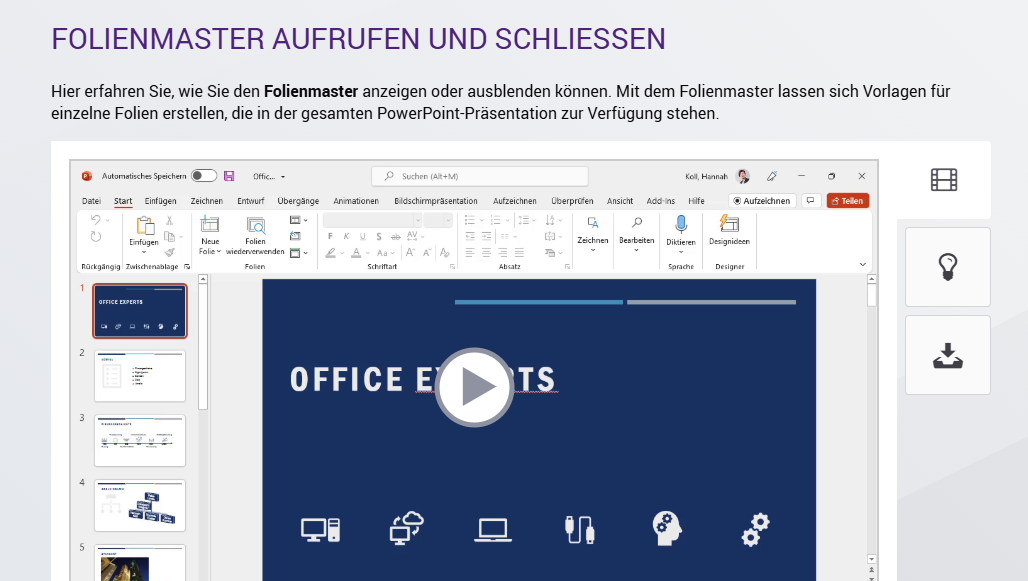Open the Übergänge tab
The width and height of the screenshot is (1028, 581).
coord(298,201)
